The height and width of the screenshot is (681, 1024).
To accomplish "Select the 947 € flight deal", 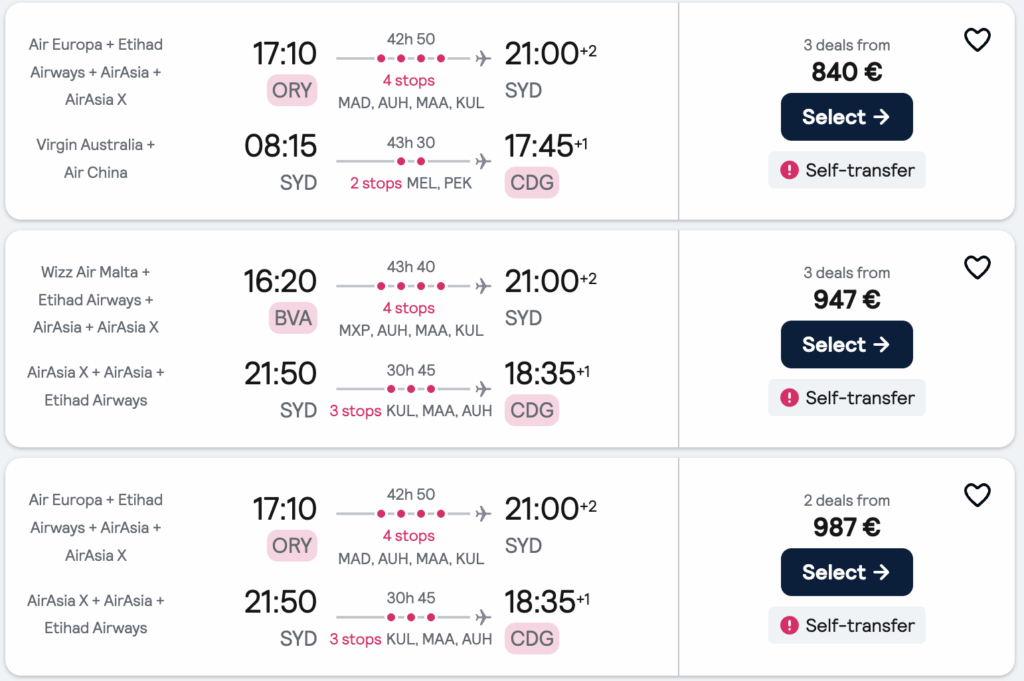I will 846,344.
